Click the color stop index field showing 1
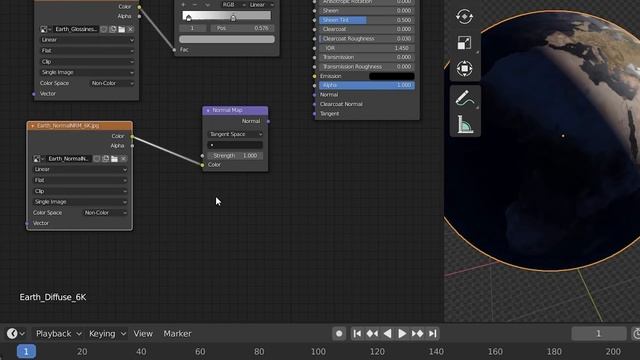 point(193,28)
